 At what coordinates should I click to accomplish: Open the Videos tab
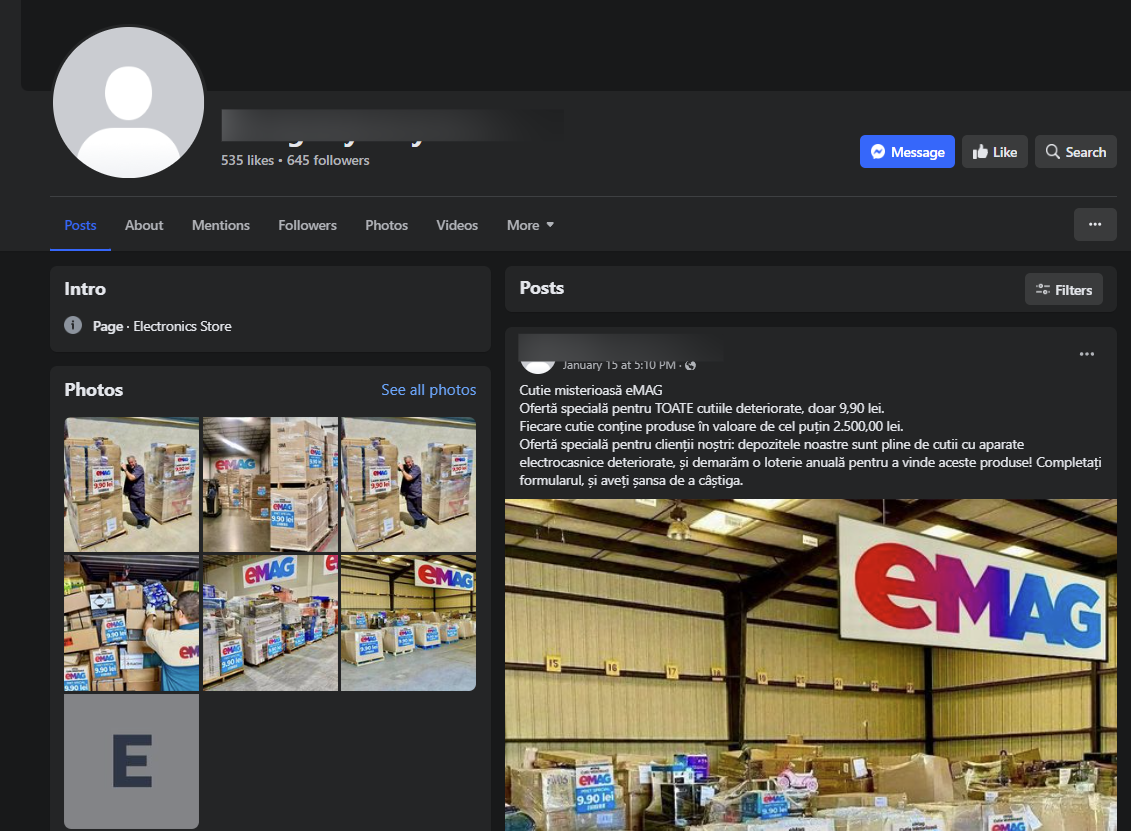click(x=457, y=225)
